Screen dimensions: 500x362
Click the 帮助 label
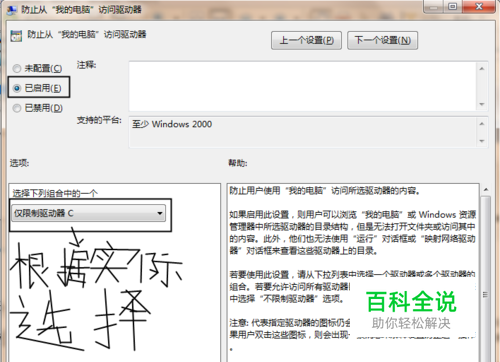point(238,163)
